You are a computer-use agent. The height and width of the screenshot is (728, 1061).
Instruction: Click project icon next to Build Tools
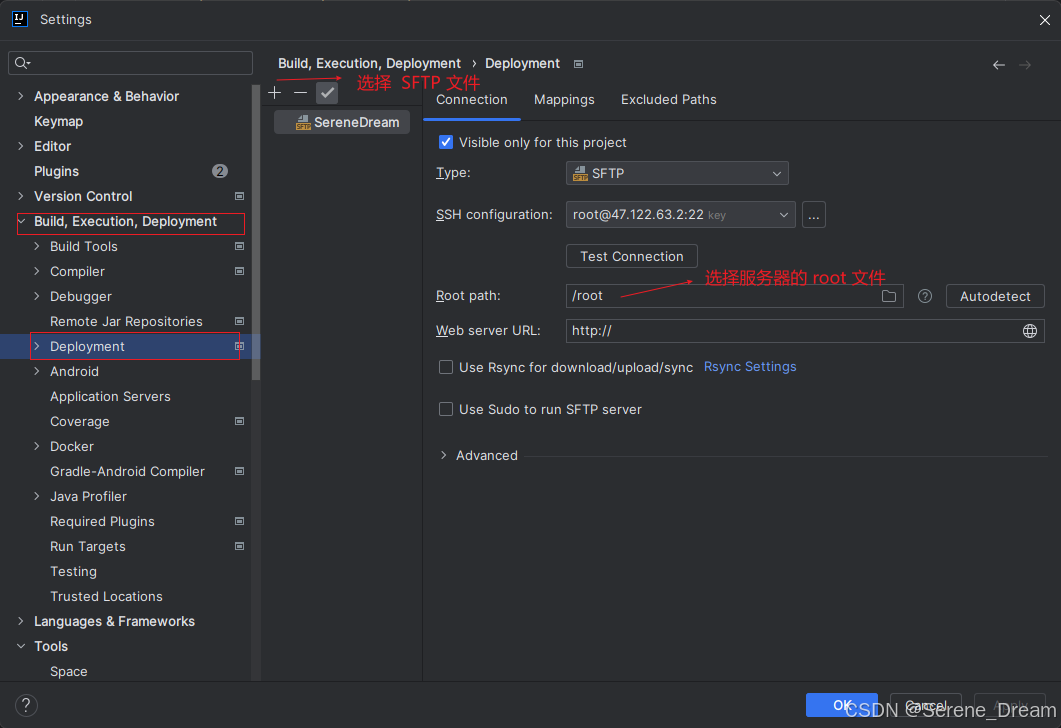coord(239,246)
